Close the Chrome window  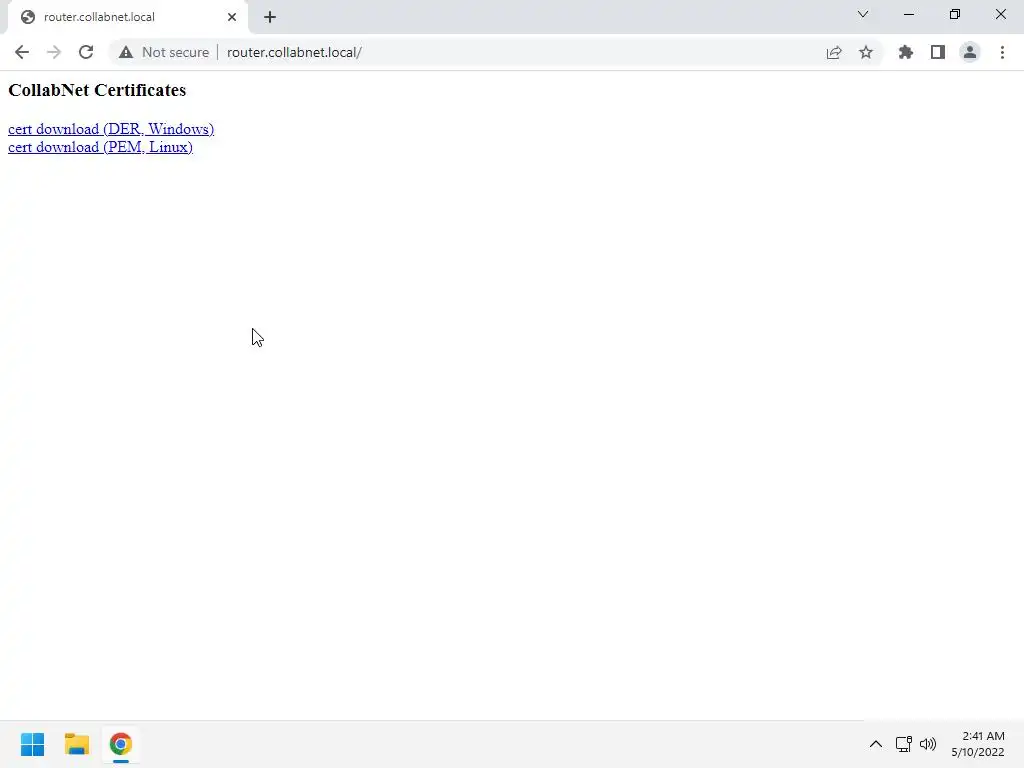point(1000,14)
